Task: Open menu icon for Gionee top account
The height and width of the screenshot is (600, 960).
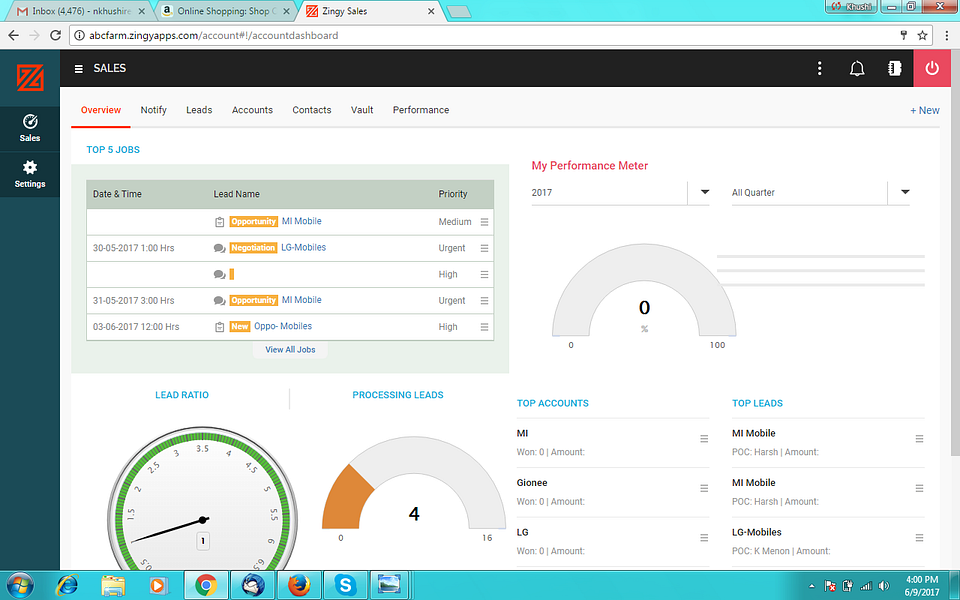Action: pos(704,488)
